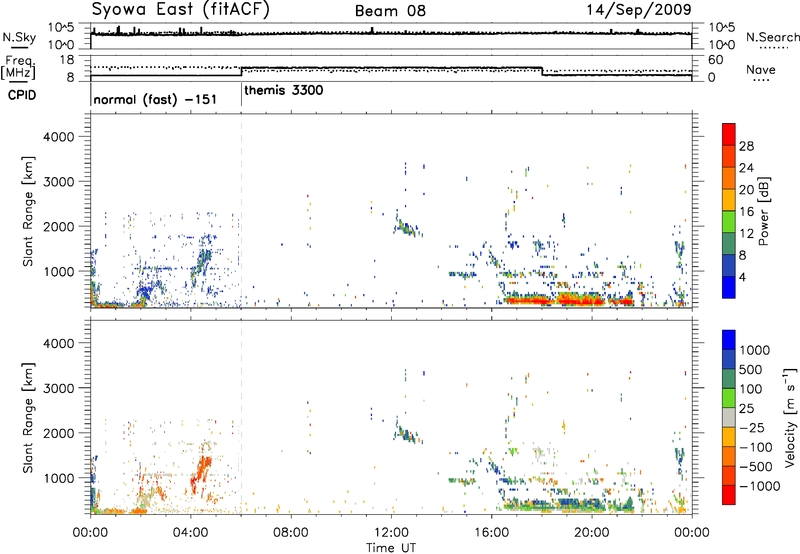Click the '3000' tick on velocity panel
Viewport: 800px width, 554px height.
click(x=59, y=388)
